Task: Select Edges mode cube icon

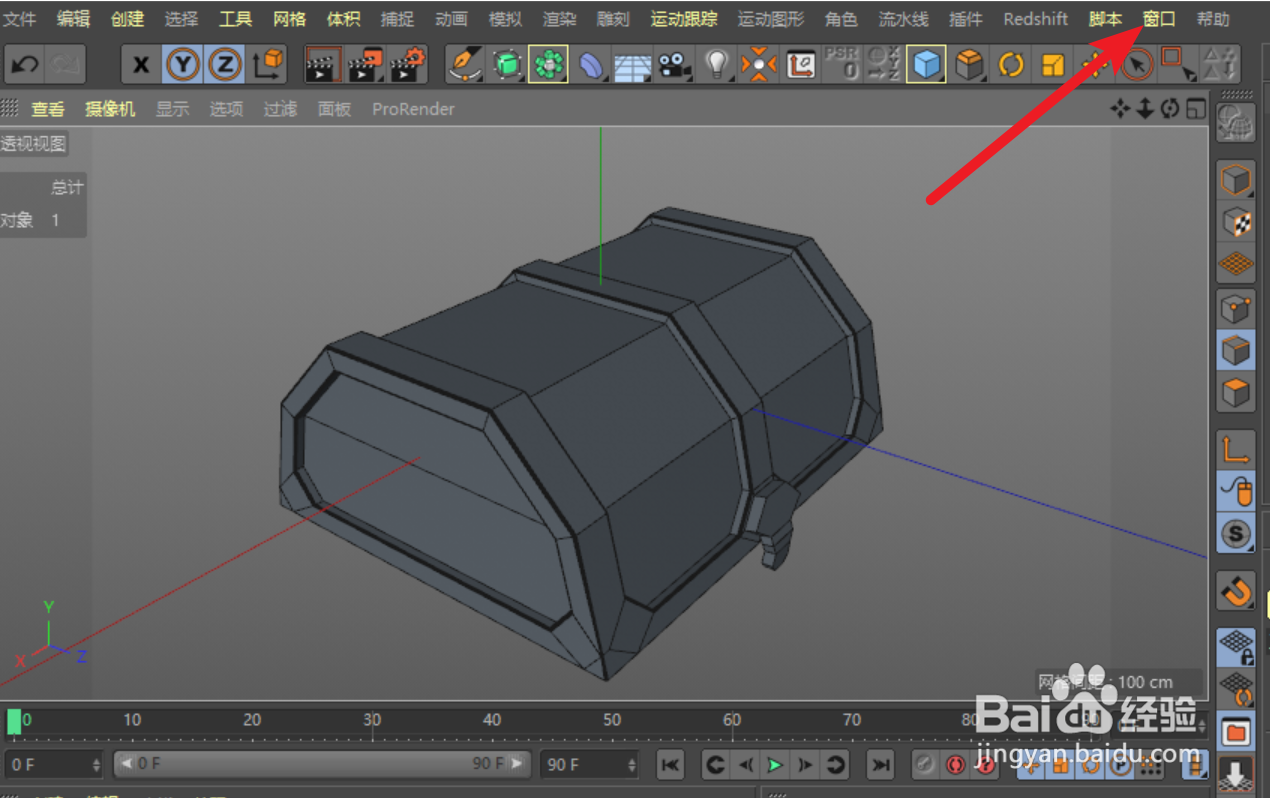Action: pos(1236,351)
